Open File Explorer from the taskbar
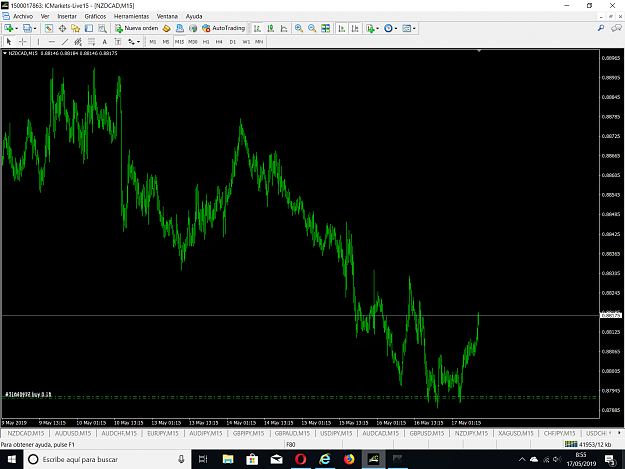625x469 pixels. click(x=228, y=459)
